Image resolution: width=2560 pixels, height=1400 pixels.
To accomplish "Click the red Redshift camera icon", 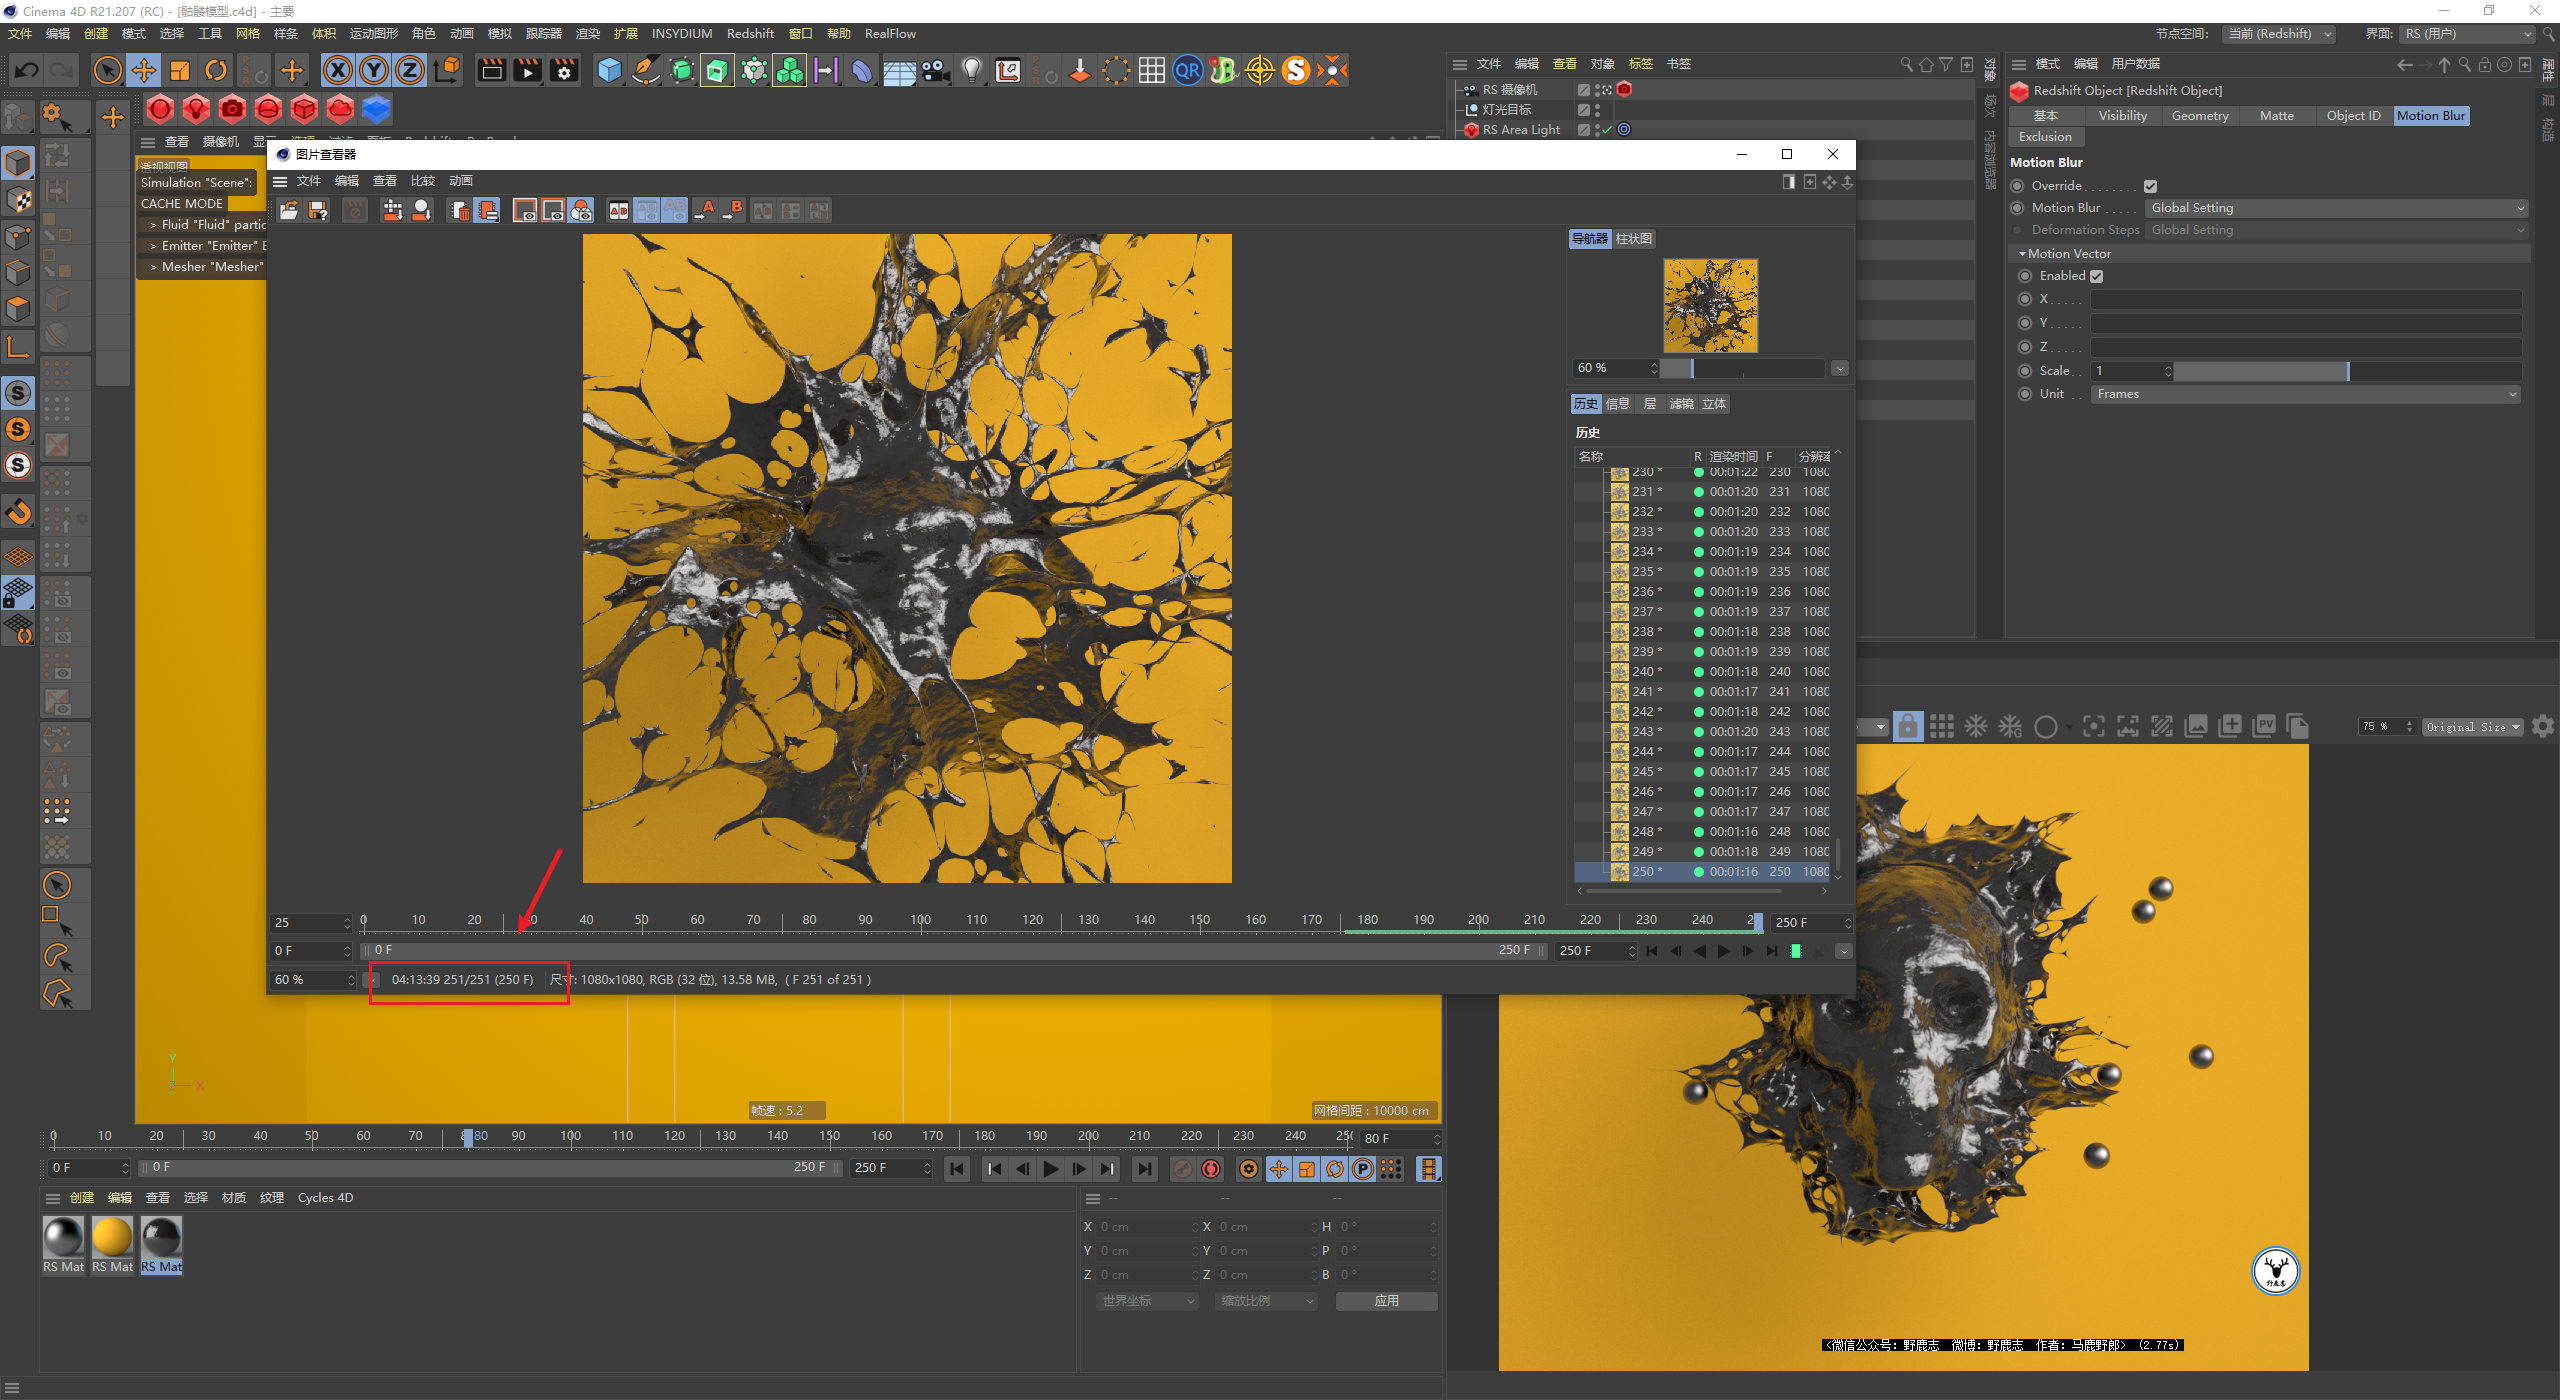I will [232, 108].
